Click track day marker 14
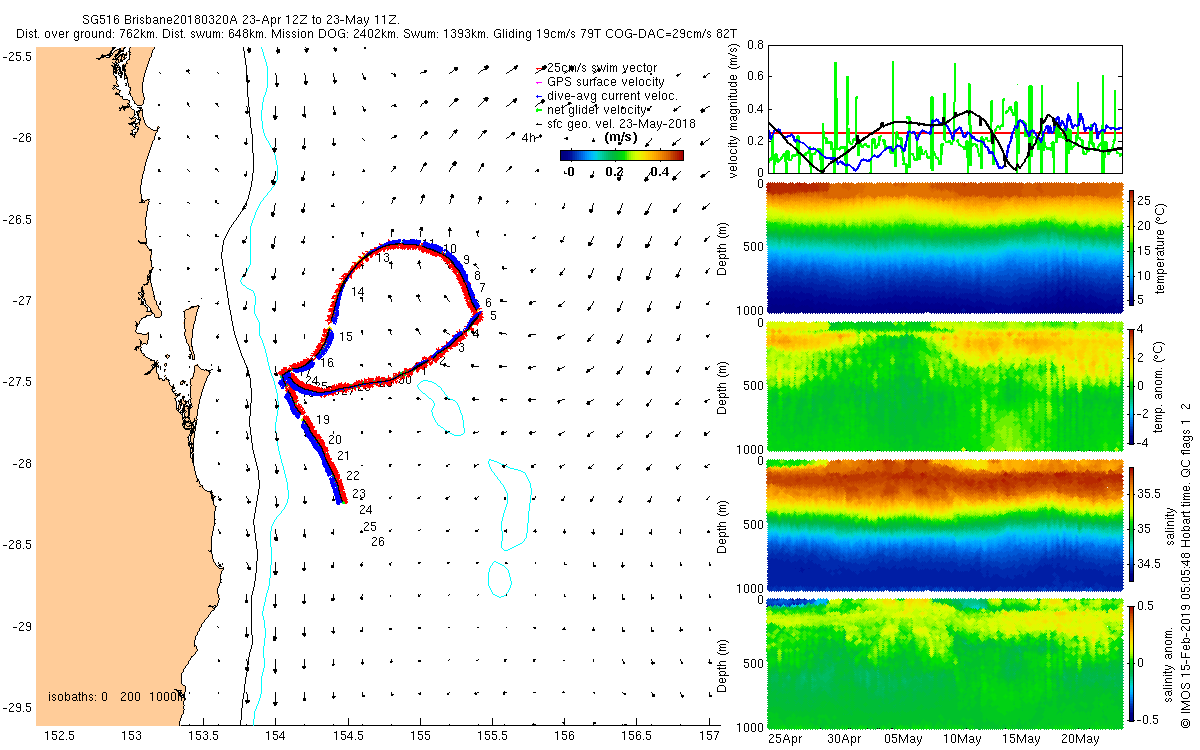Image resolution: width=1200 pixels, height=750 pixels. click(x=358, y=291)
